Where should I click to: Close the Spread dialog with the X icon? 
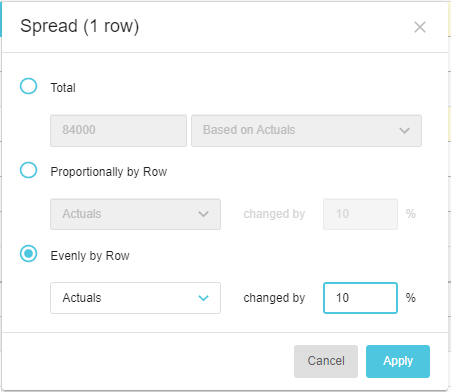(x=420, y=27)
